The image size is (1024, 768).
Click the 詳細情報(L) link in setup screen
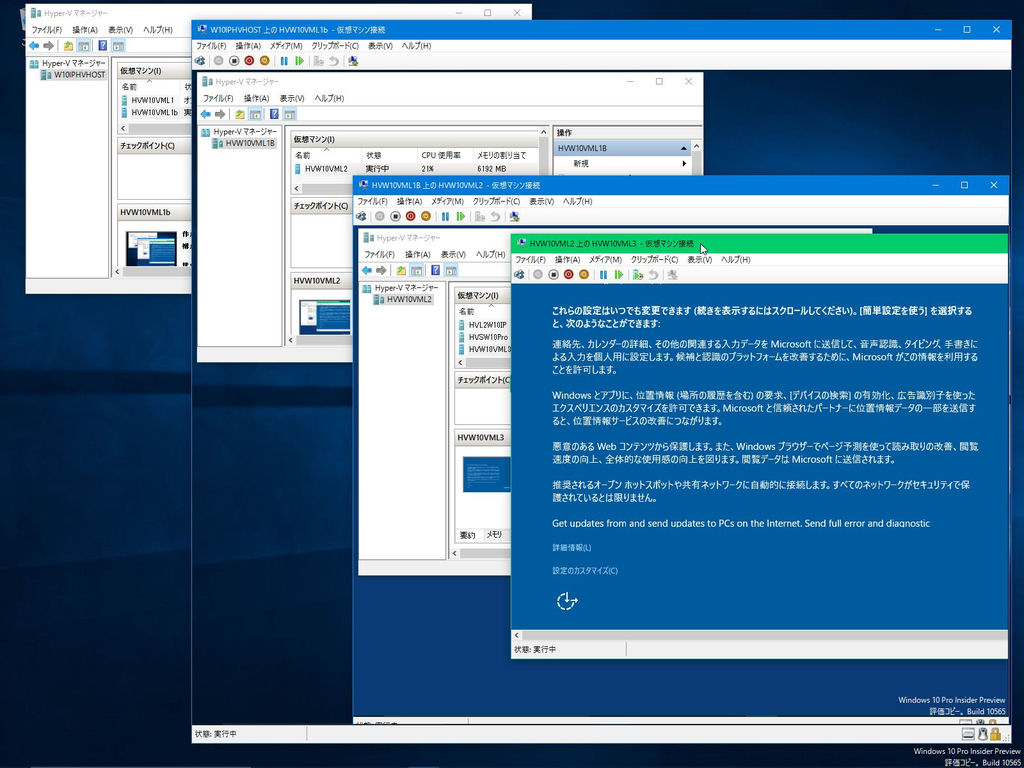(571, 547)
